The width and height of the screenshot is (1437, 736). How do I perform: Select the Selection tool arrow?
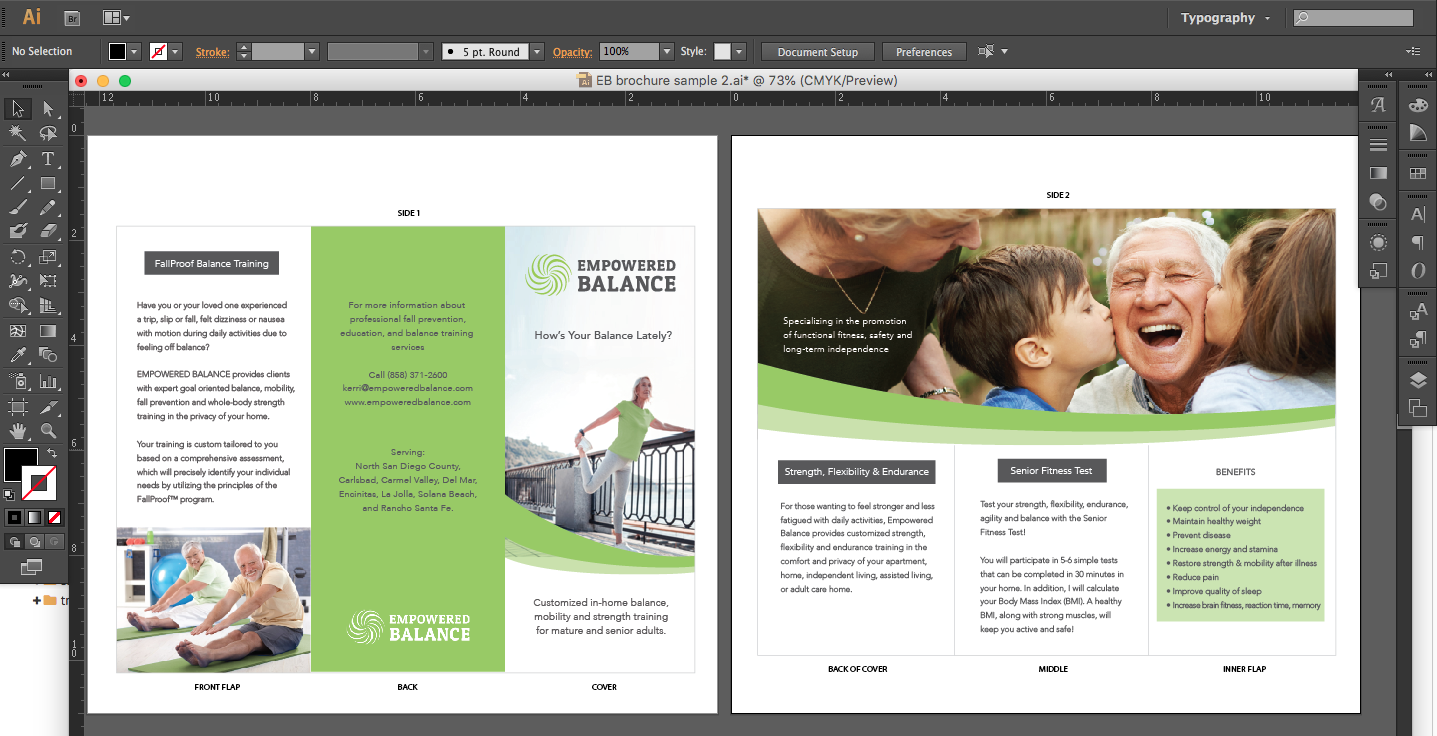tap(18, 108)
